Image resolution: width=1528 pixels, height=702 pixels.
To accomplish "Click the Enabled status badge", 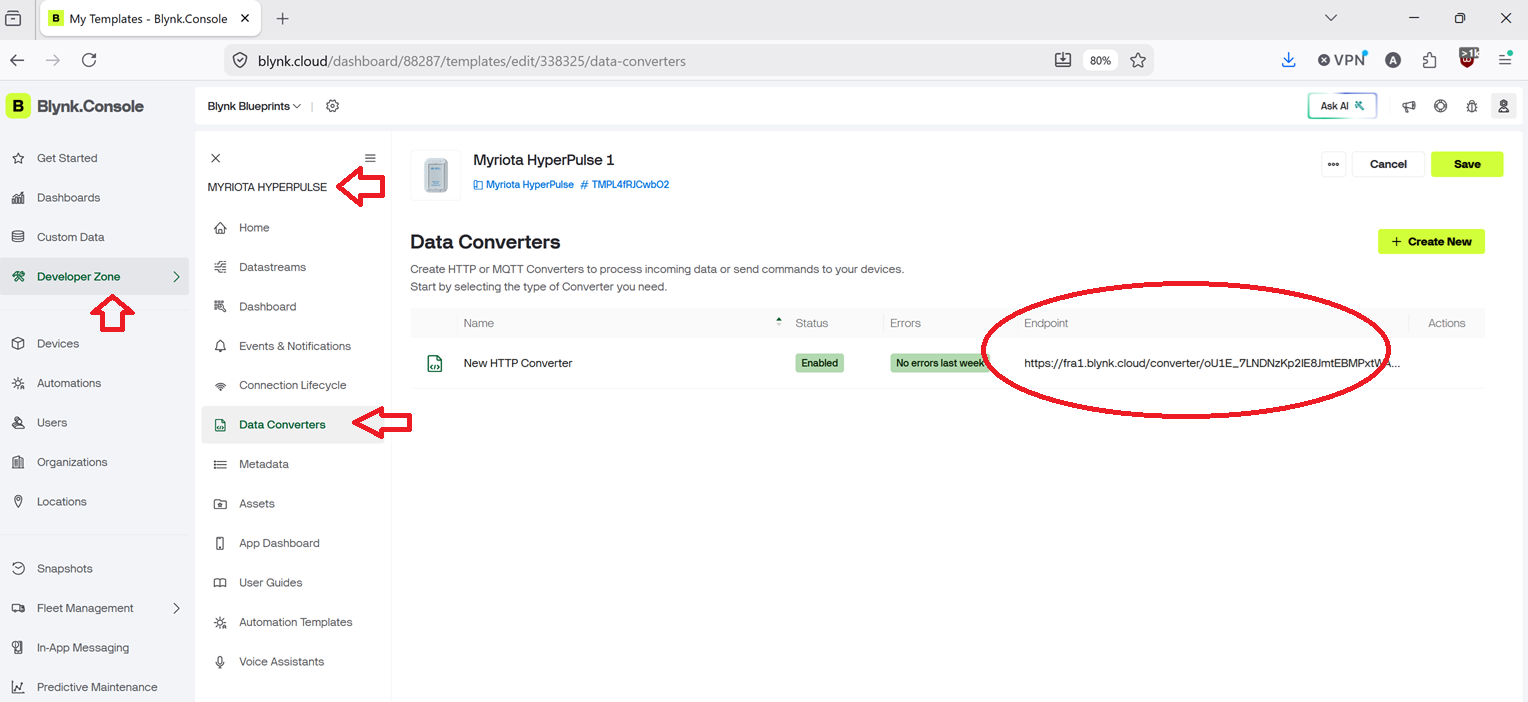I will [x=819, y=363].
